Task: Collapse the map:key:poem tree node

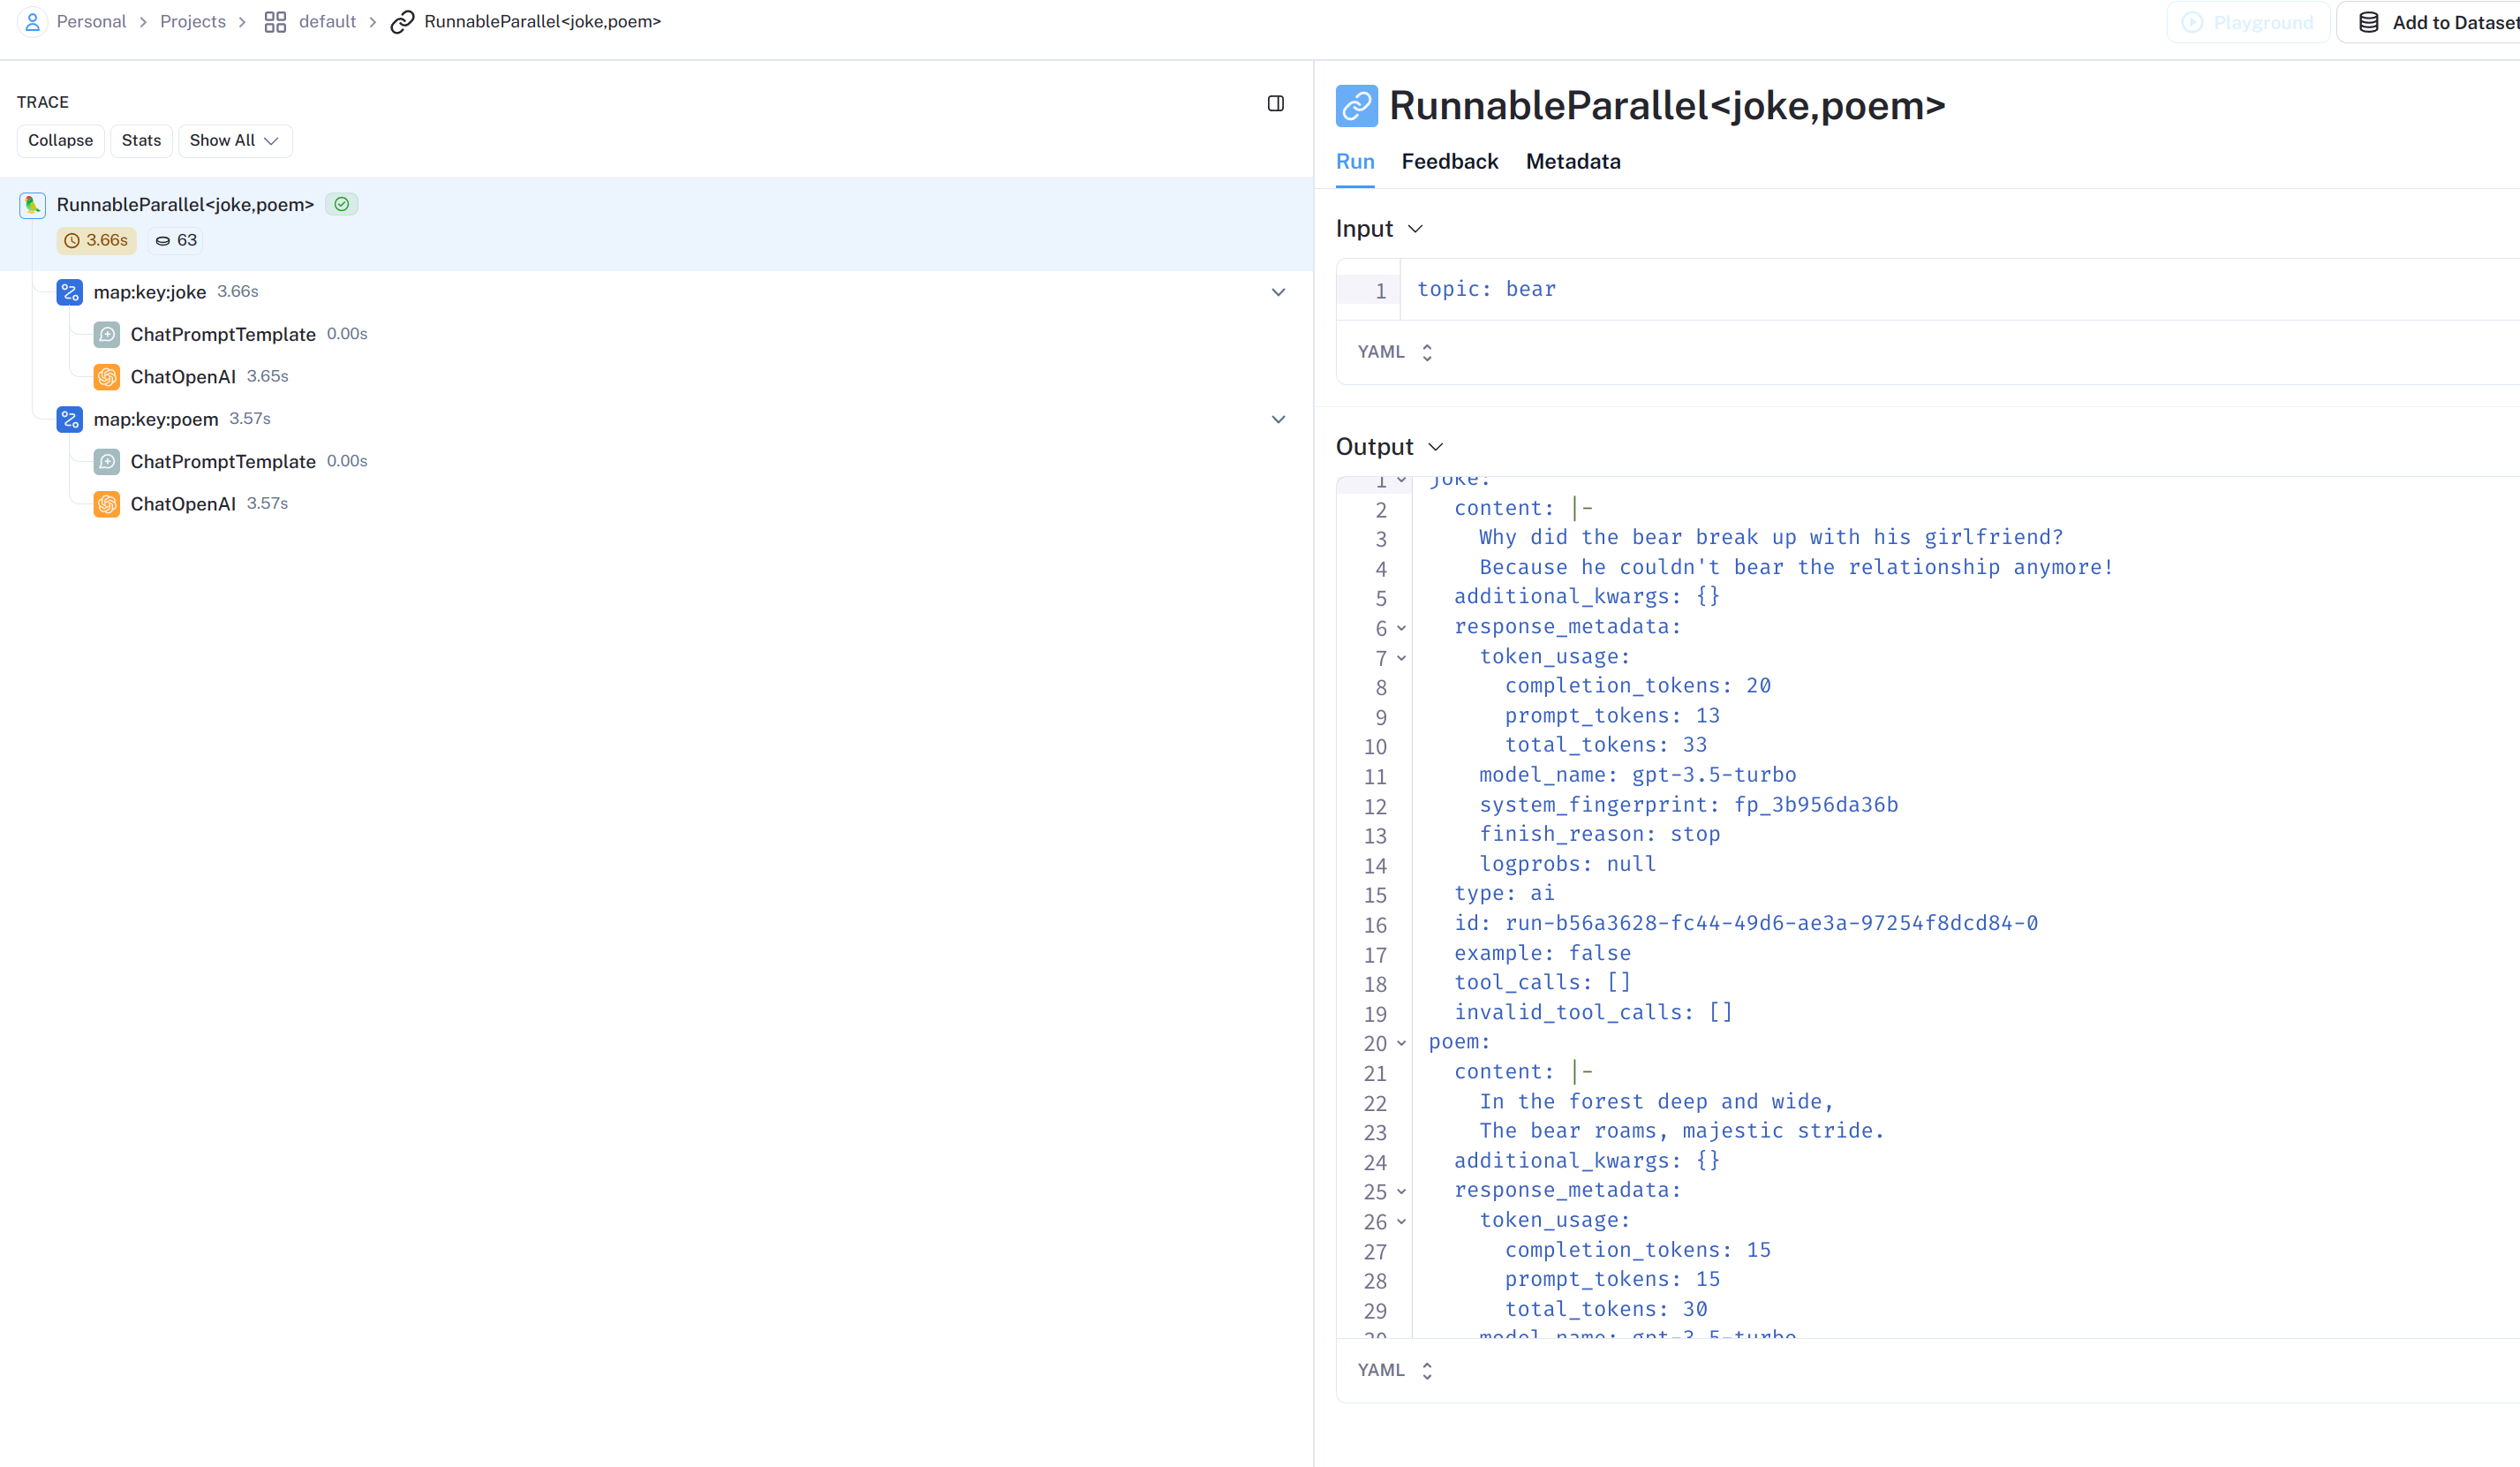Action: point(1278,419)
